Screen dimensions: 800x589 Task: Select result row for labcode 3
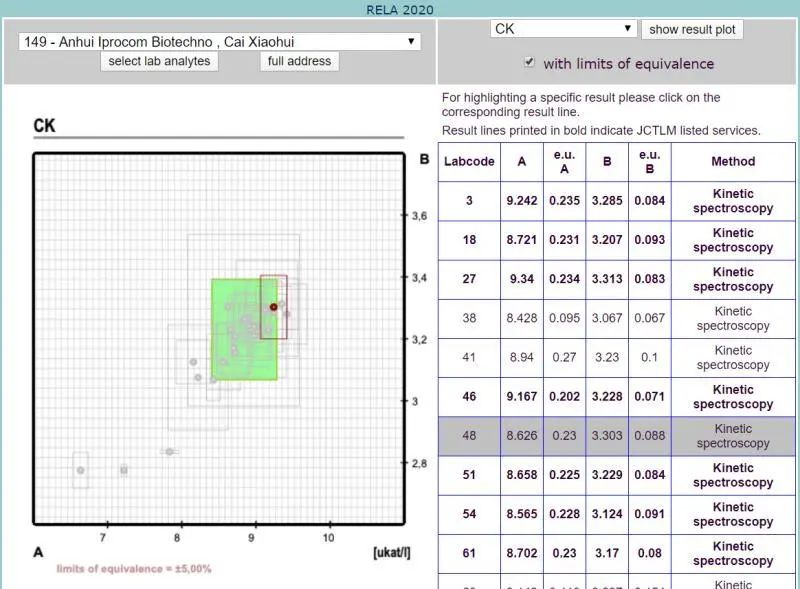click(x=616, y=201)
